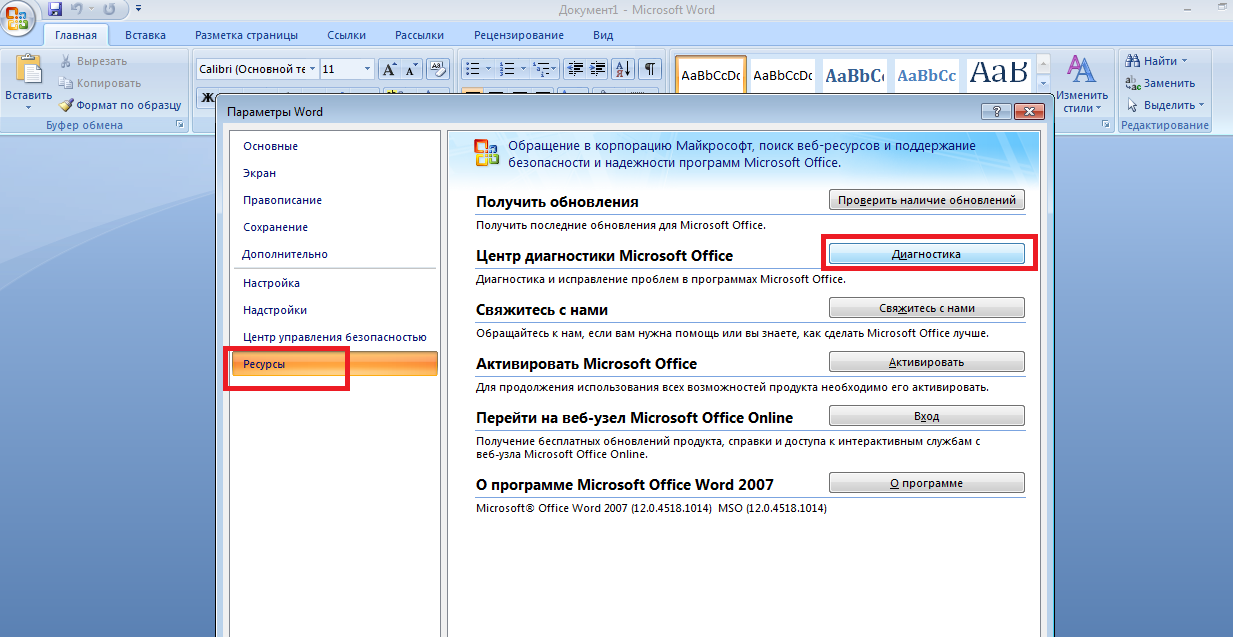Click the Save icon in quick access toolbar
The height and width of the screenshot is (637, 1233).
pos(54,9)
